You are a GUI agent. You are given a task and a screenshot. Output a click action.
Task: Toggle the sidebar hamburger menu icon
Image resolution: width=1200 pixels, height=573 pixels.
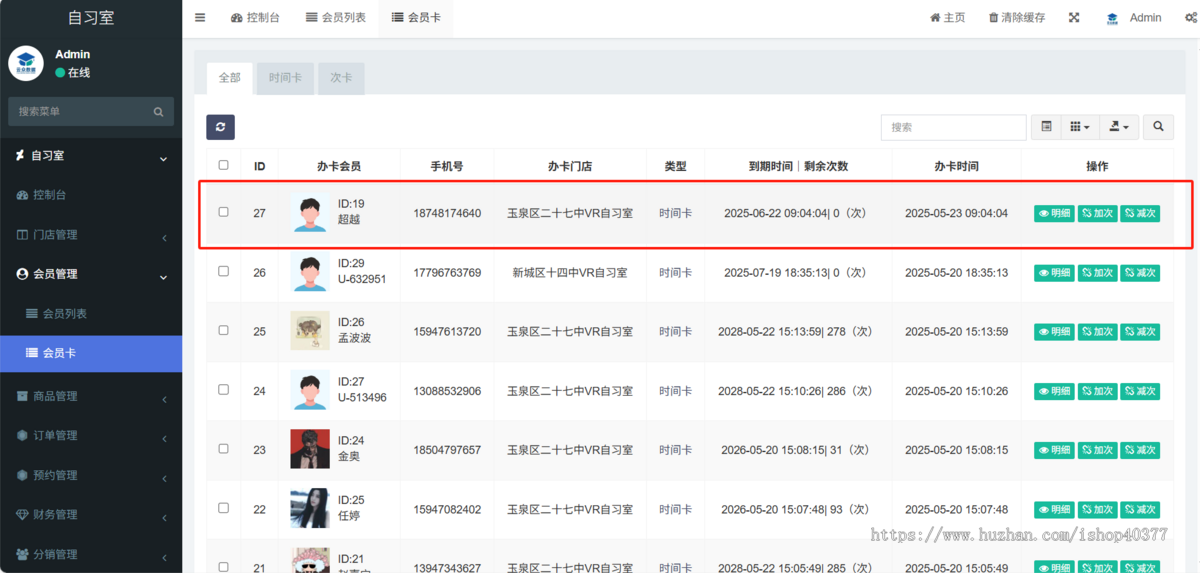[200, 18]
